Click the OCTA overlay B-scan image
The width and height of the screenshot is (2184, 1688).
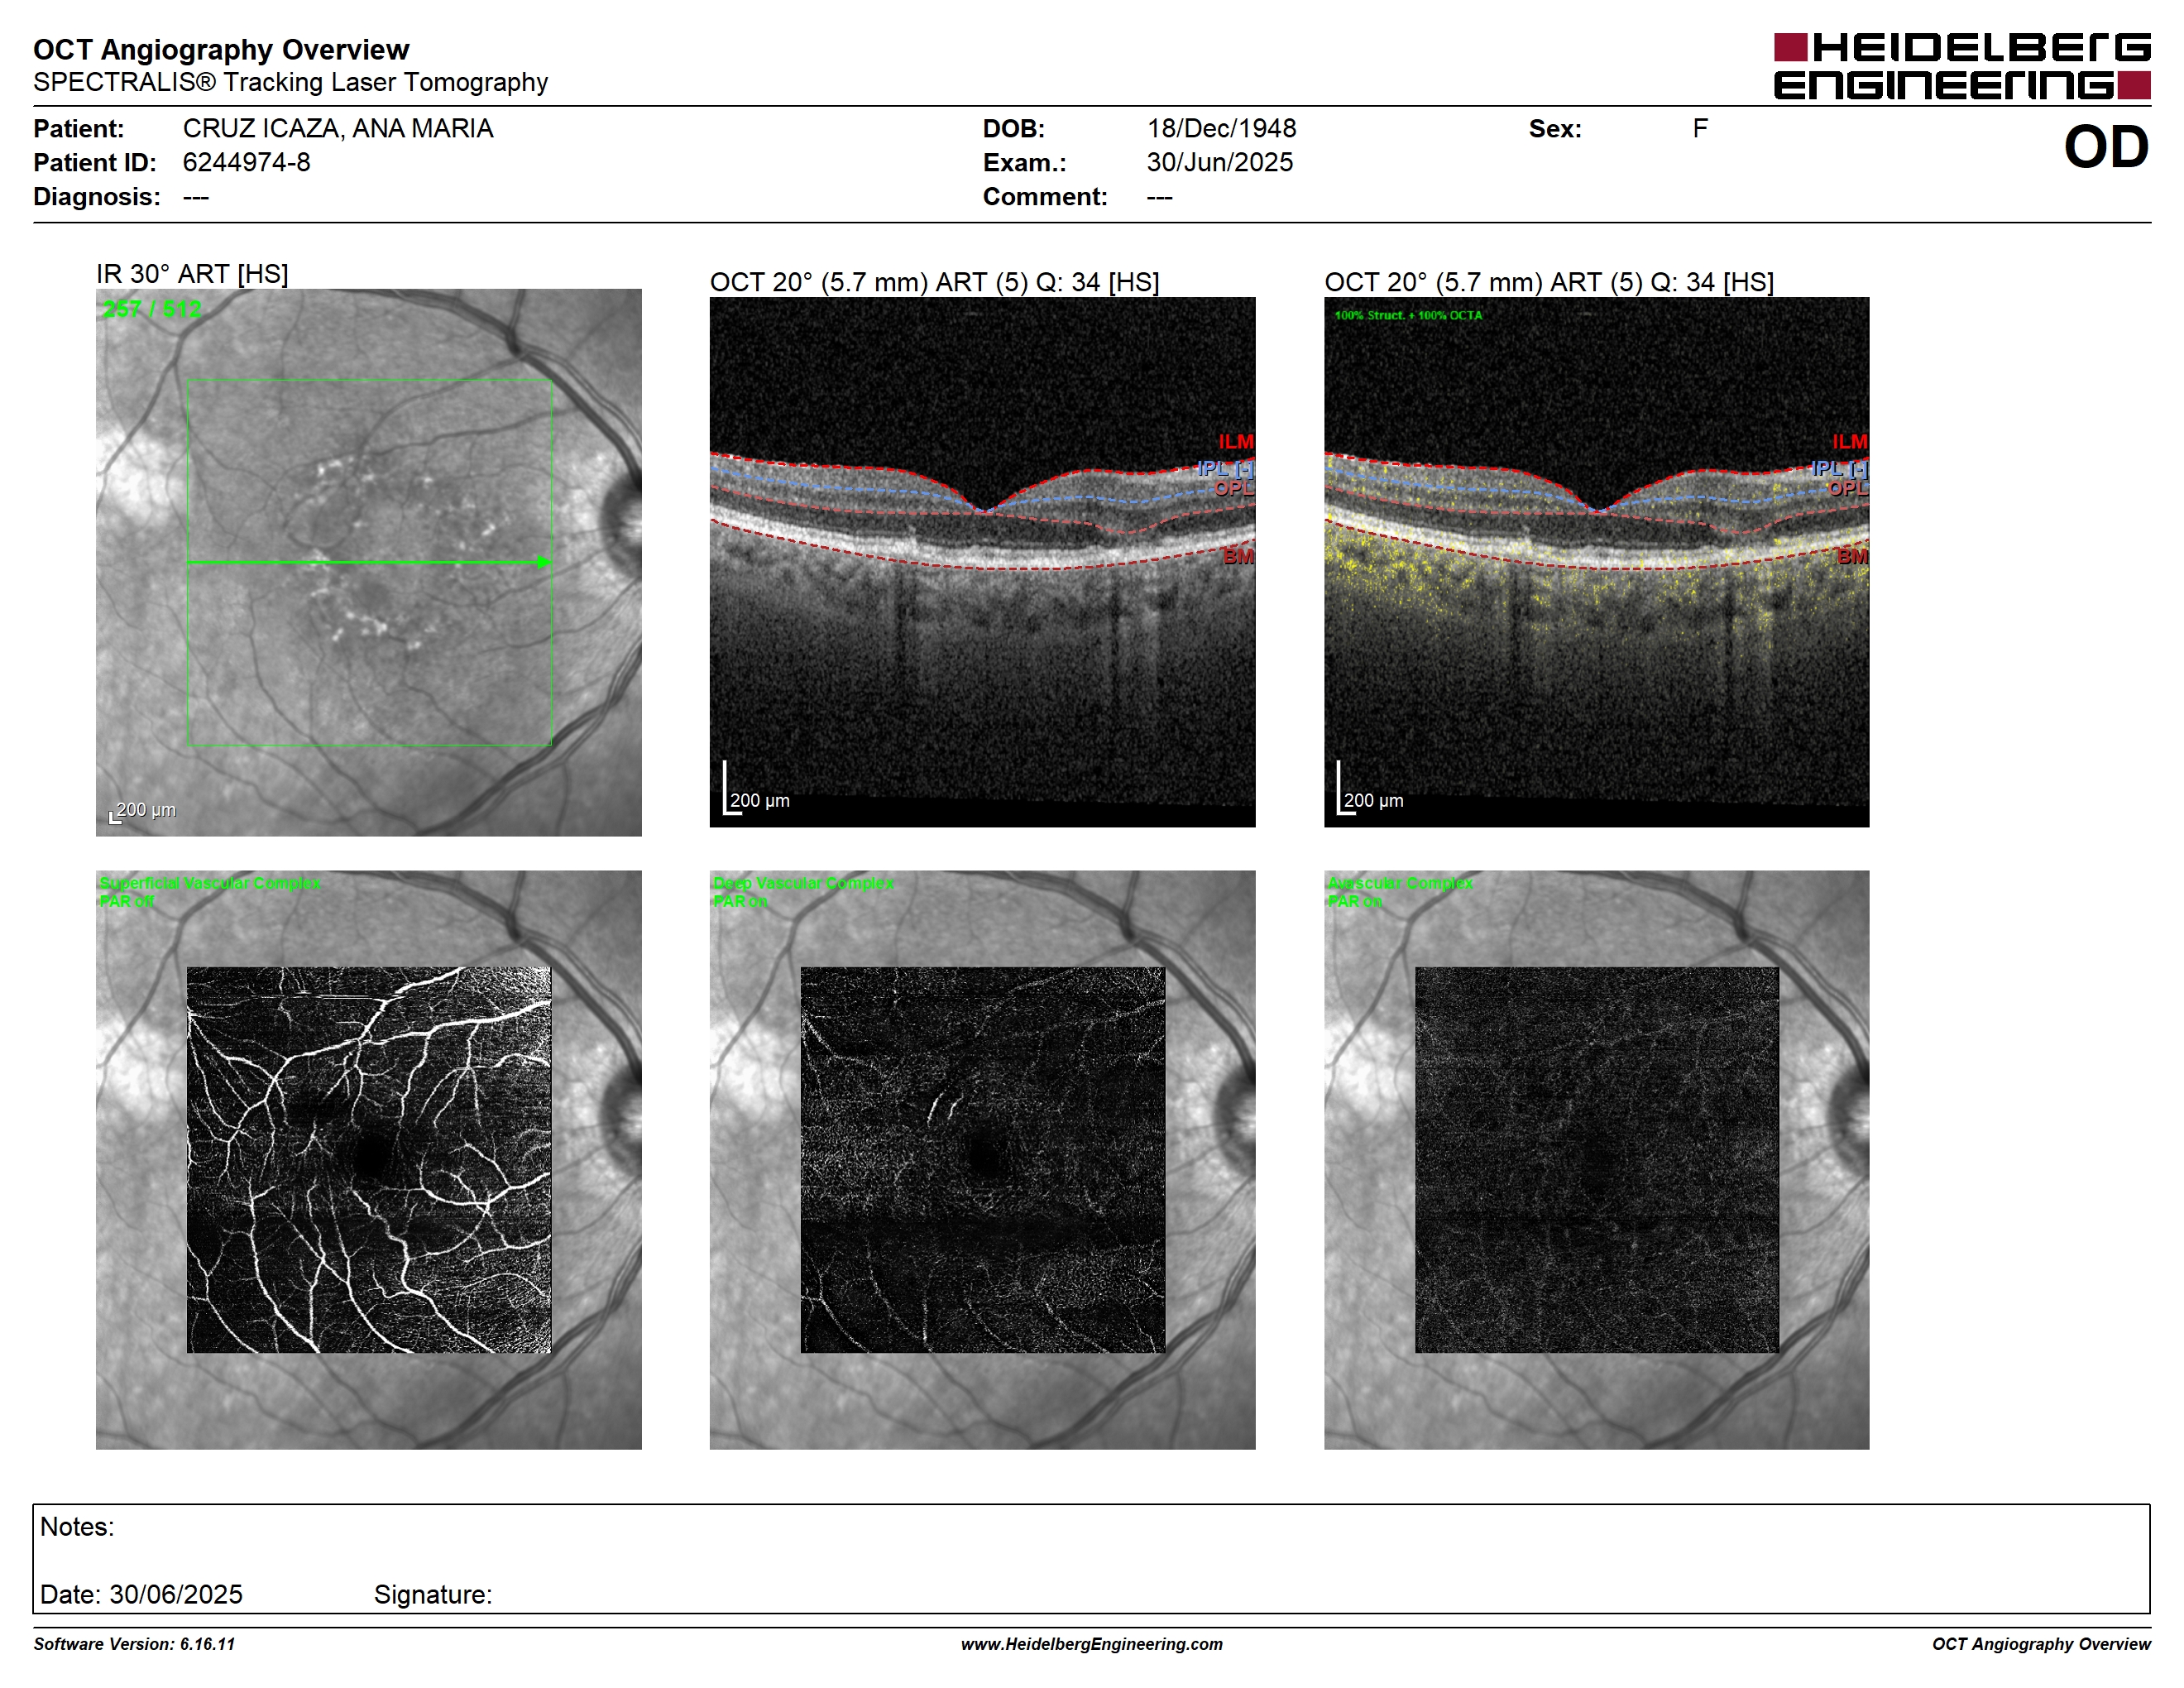tap(1596, 561)
